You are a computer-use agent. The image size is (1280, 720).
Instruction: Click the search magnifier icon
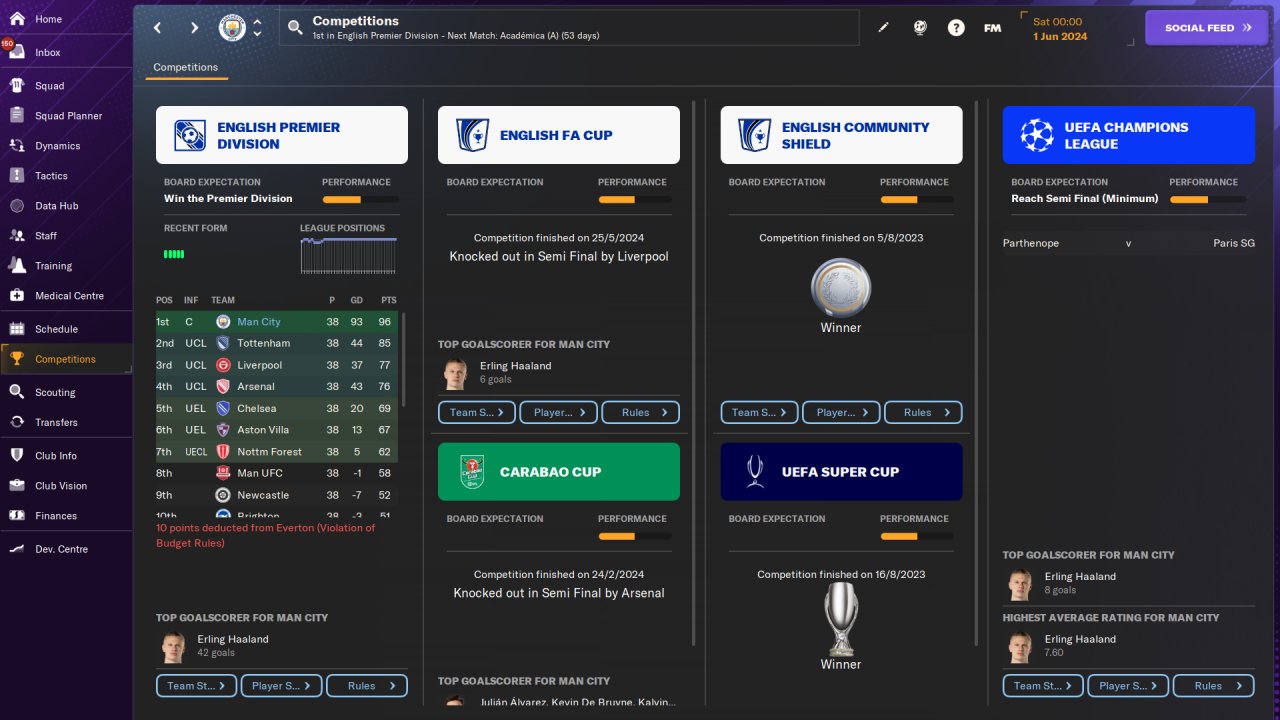pyautogui.click(x=295, y=28)
